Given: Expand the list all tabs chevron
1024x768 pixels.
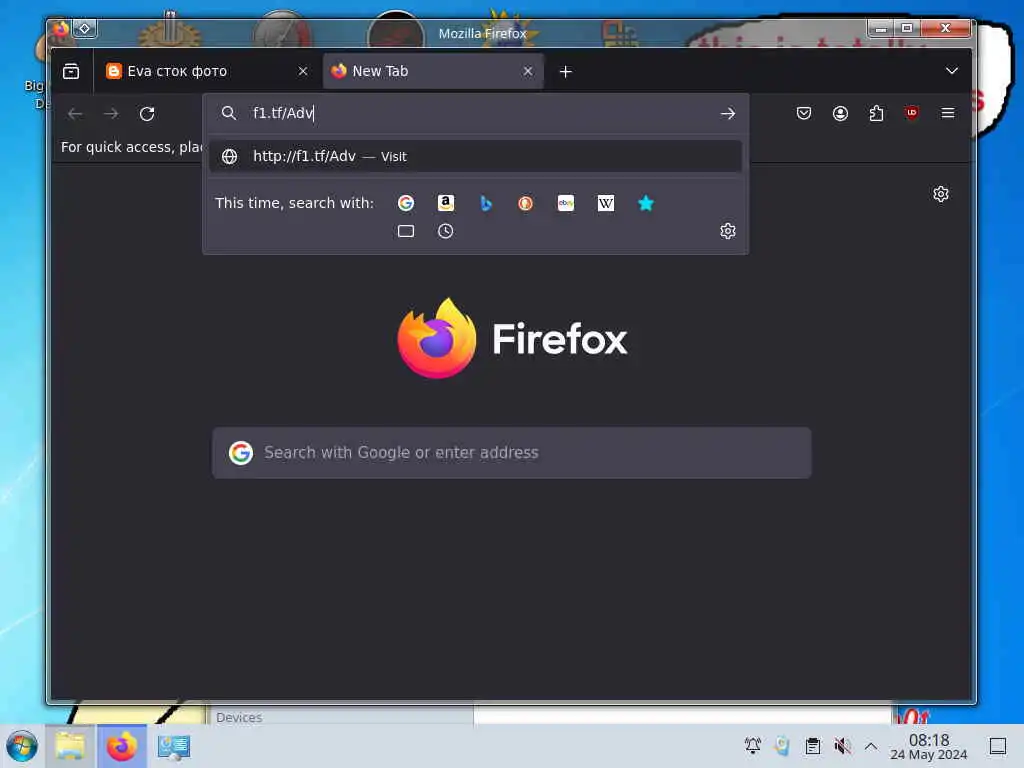Looking at the screenshot, I should pos(952,71).
